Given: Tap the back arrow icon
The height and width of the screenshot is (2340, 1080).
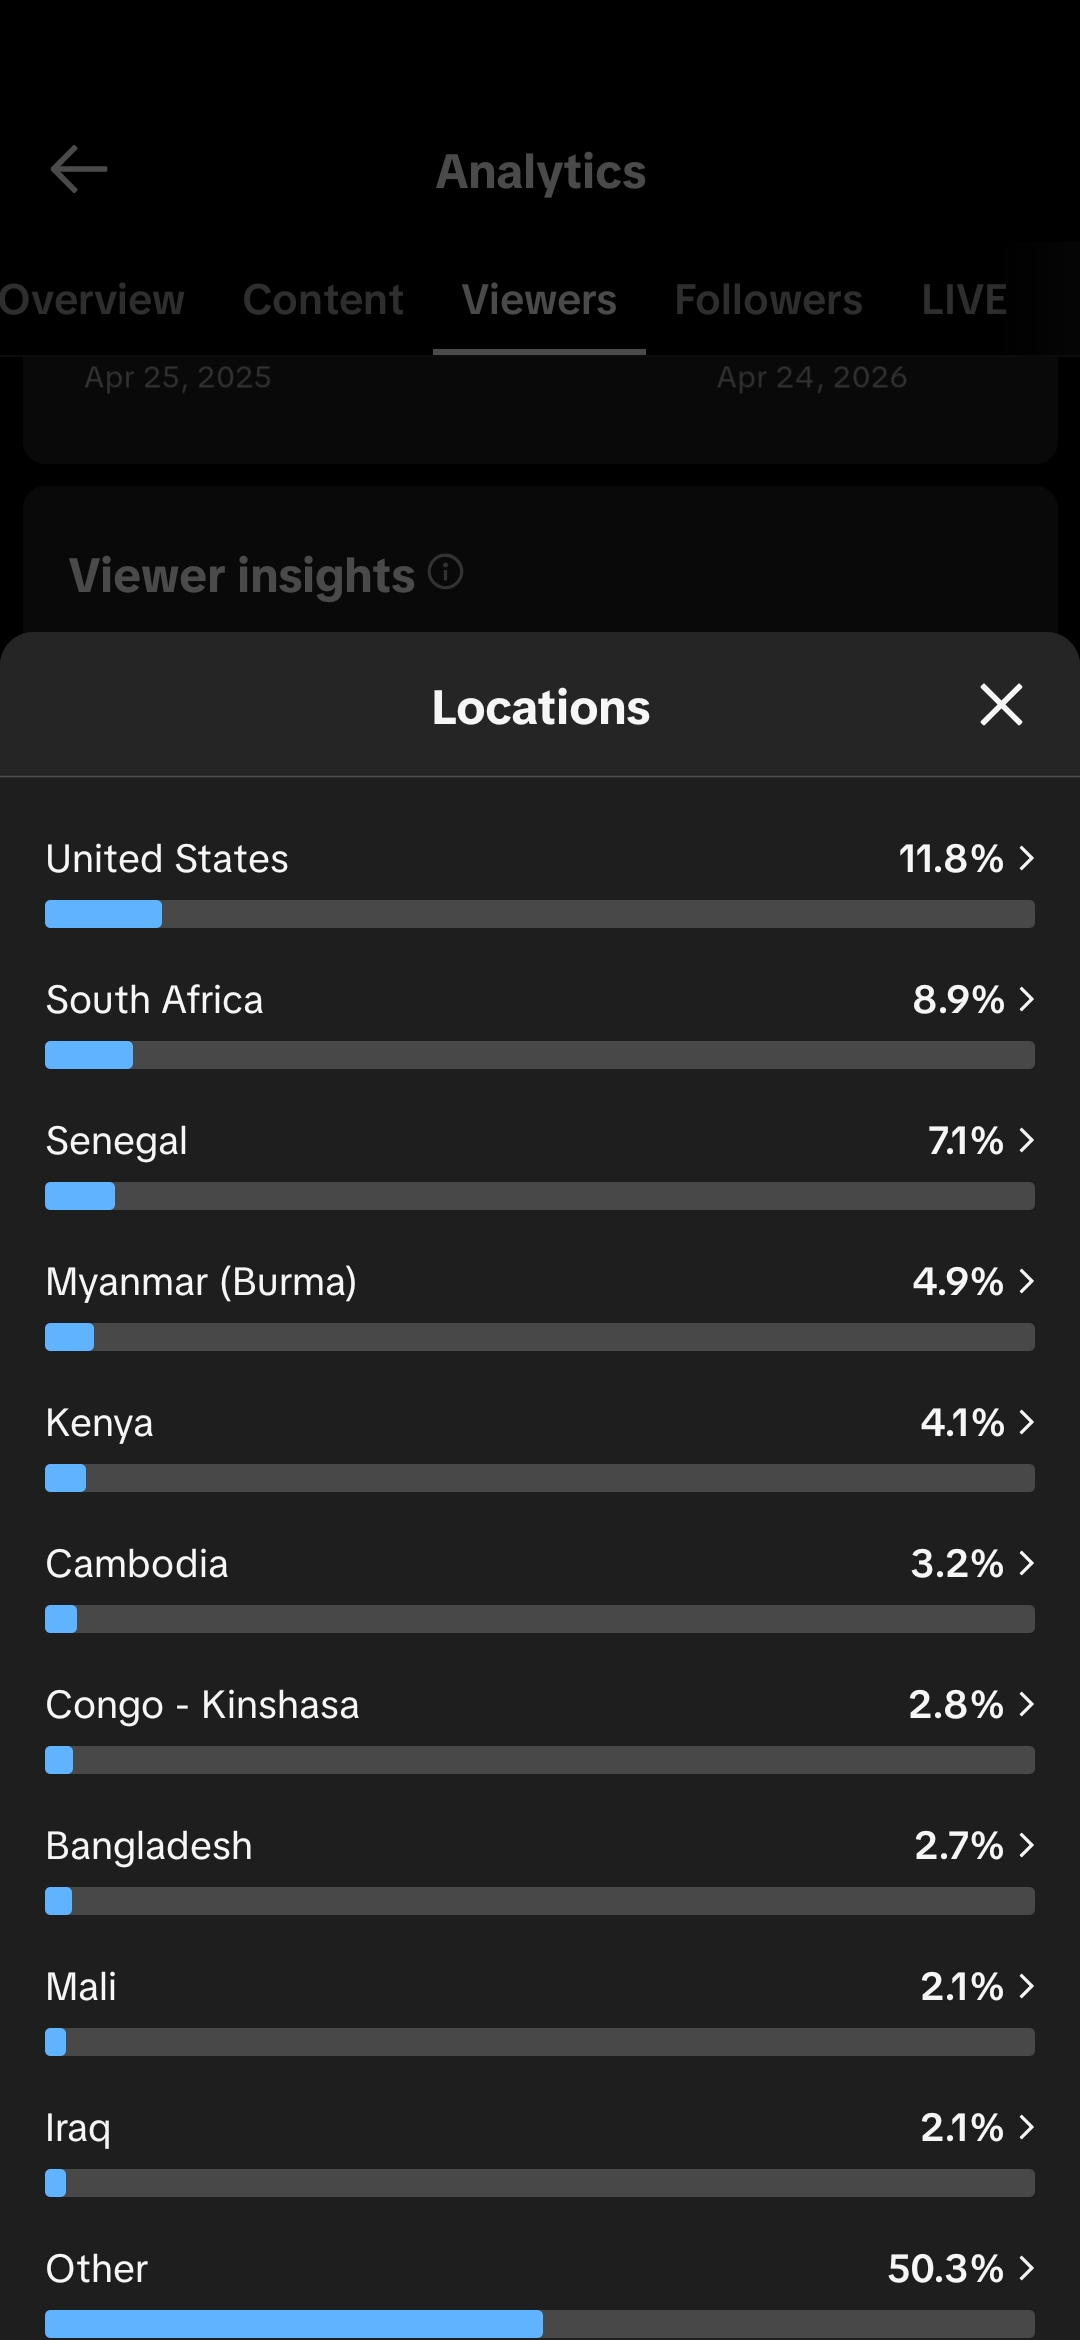Looking at the screenshot, I should click(79, 169).
